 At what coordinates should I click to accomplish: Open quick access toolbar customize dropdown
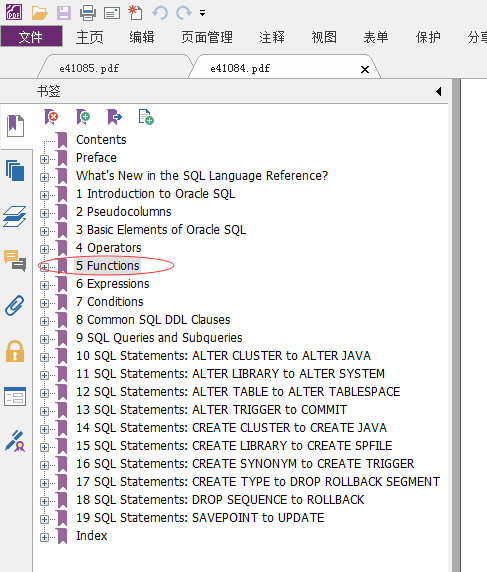coord(202,13)
